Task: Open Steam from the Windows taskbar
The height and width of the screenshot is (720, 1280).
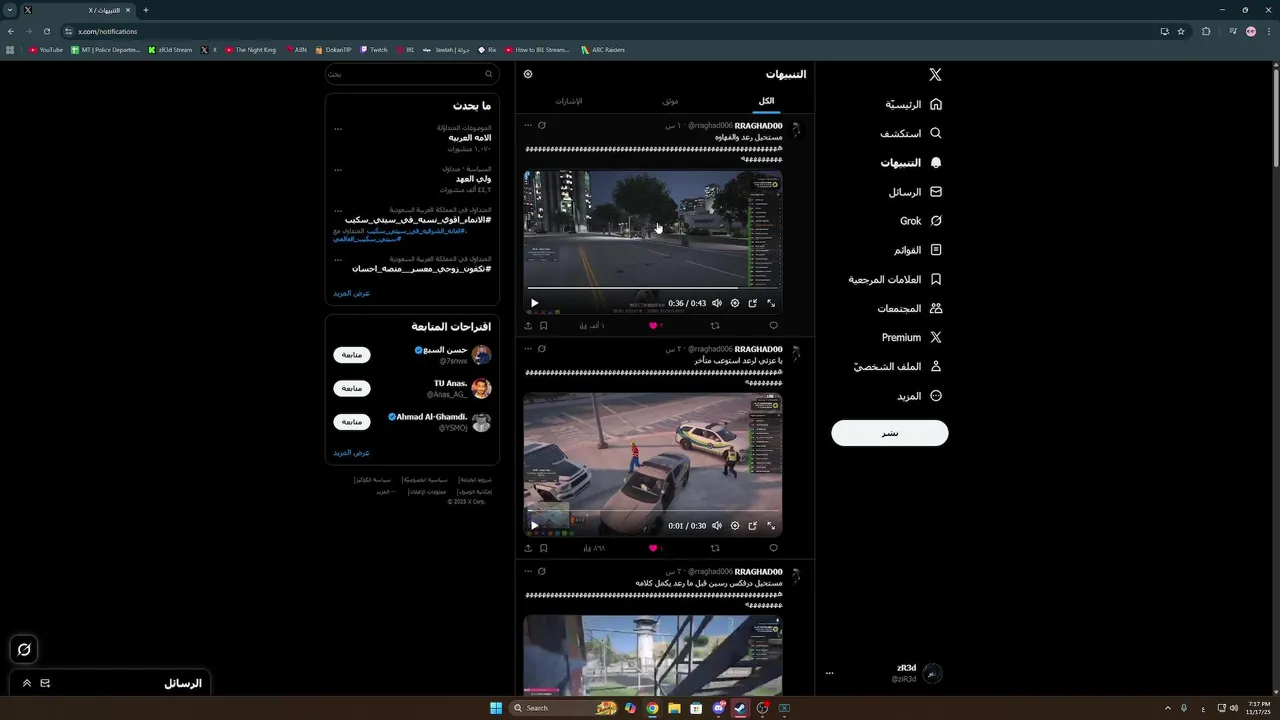Action: pos(740,708)
